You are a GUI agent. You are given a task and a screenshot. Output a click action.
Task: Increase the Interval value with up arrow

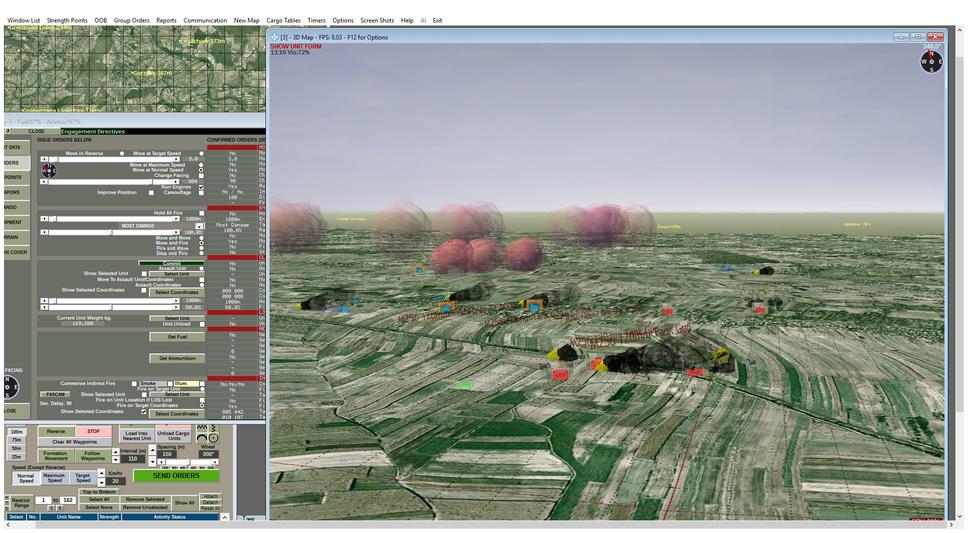coord(115,452)
